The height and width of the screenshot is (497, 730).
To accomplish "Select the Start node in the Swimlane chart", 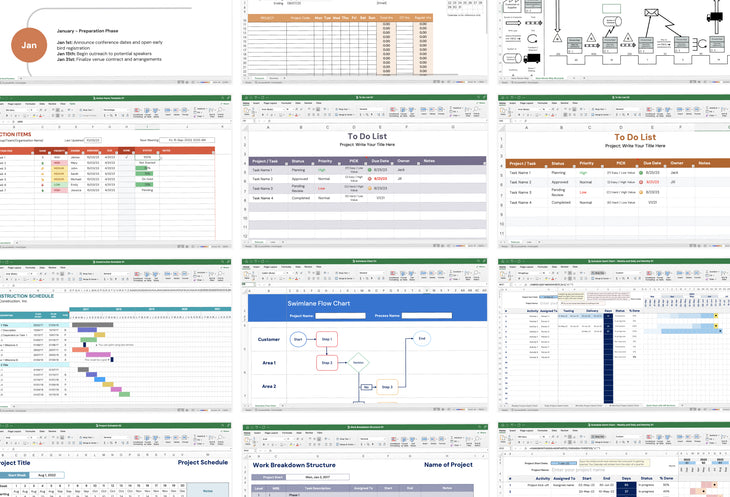I will tap(298, 339).
